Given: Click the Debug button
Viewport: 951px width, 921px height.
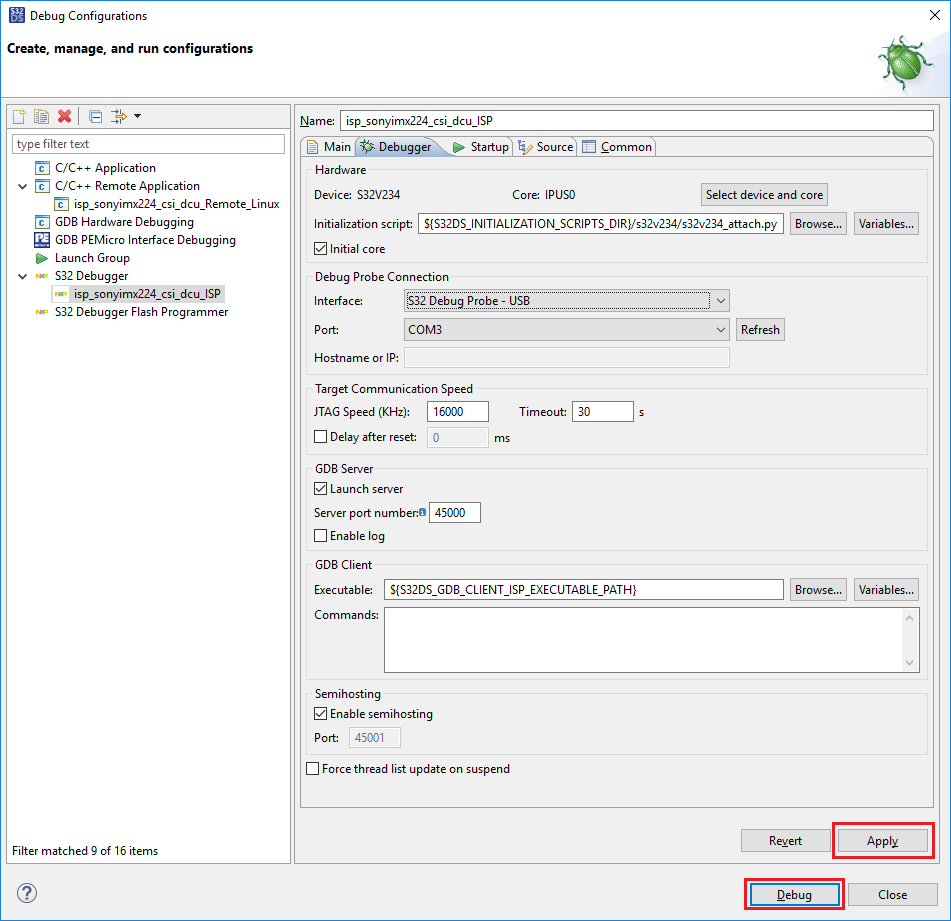Looking at the screenshot, I should click(x=794, y=895).
